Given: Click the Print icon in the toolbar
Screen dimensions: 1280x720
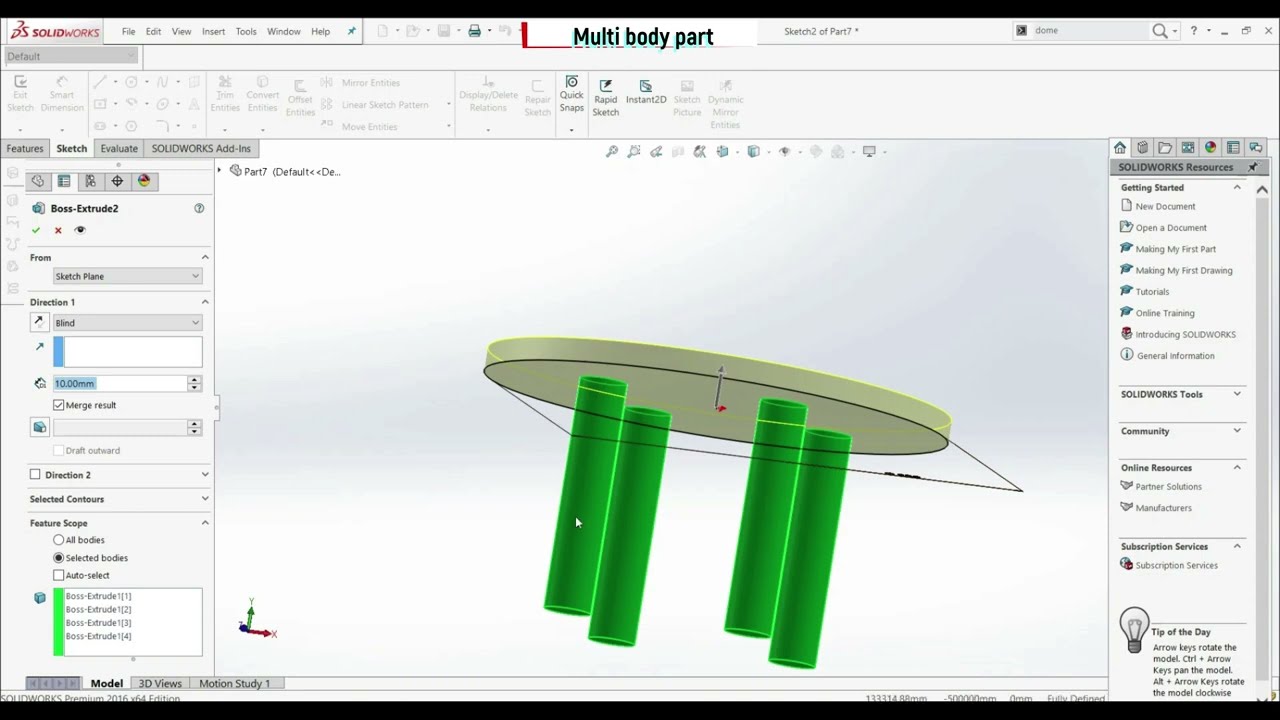Looking at the screenshot, I should (475, 31).
